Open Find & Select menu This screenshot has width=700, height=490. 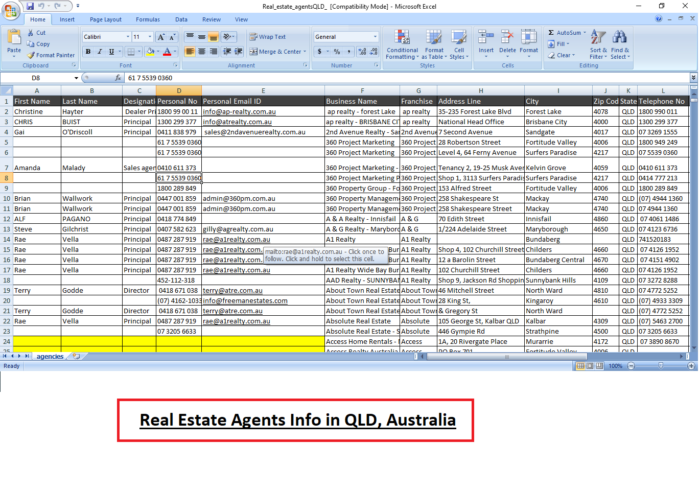click(620, 44)
